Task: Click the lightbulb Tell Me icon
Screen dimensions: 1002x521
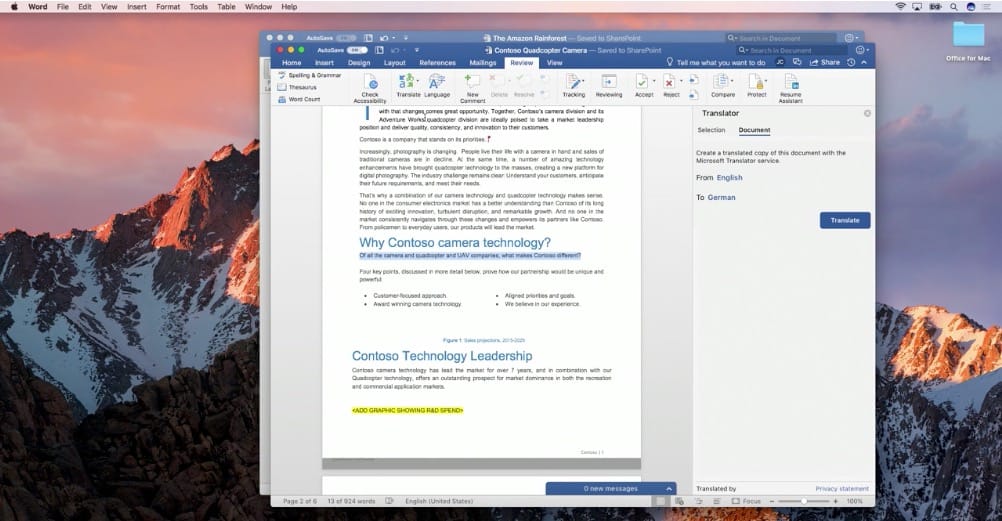Action: [x=670, y=62]
